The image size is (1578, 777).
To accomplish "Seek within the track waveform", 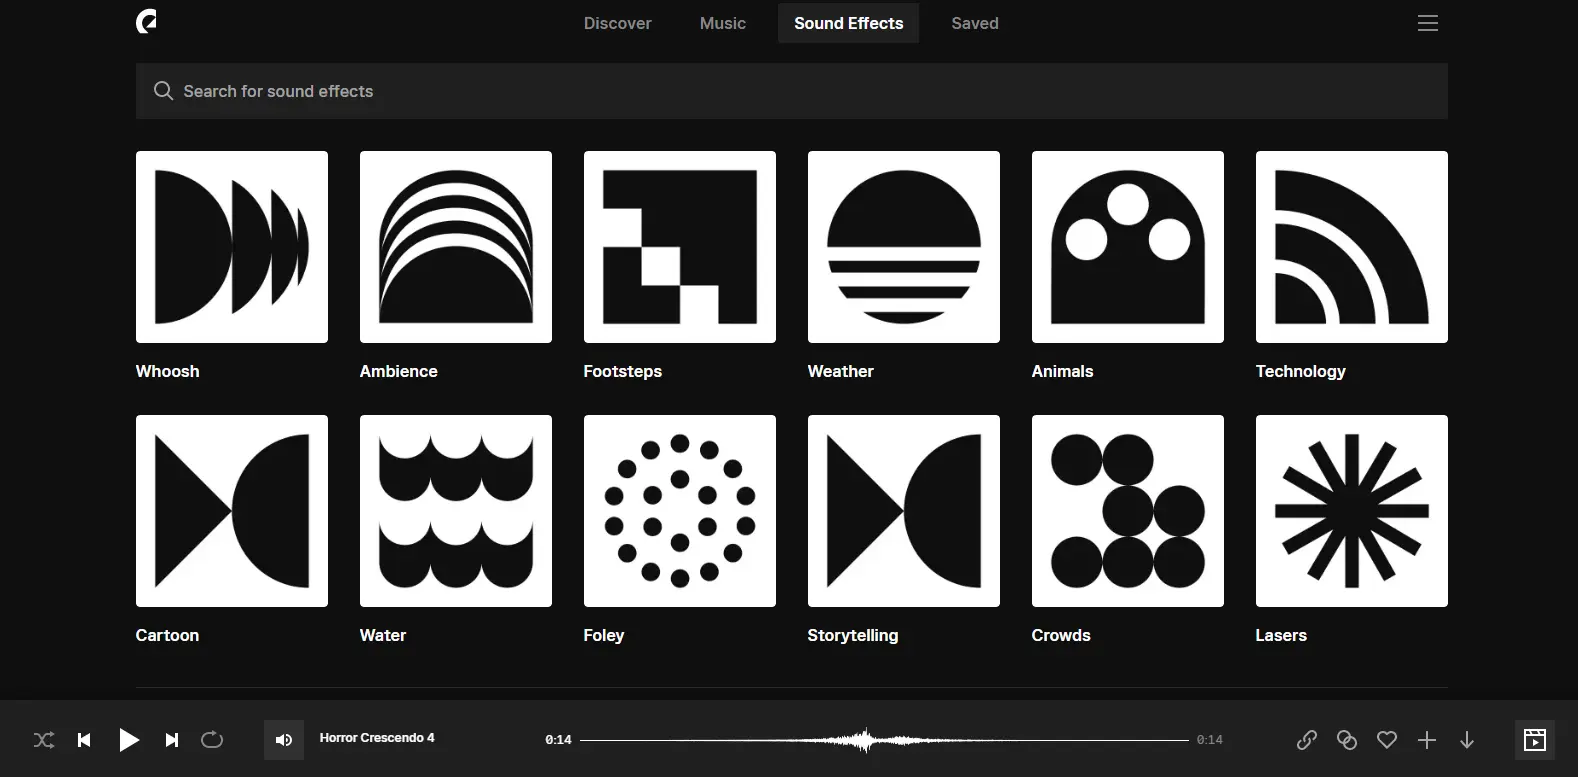I will click(884, 740).
